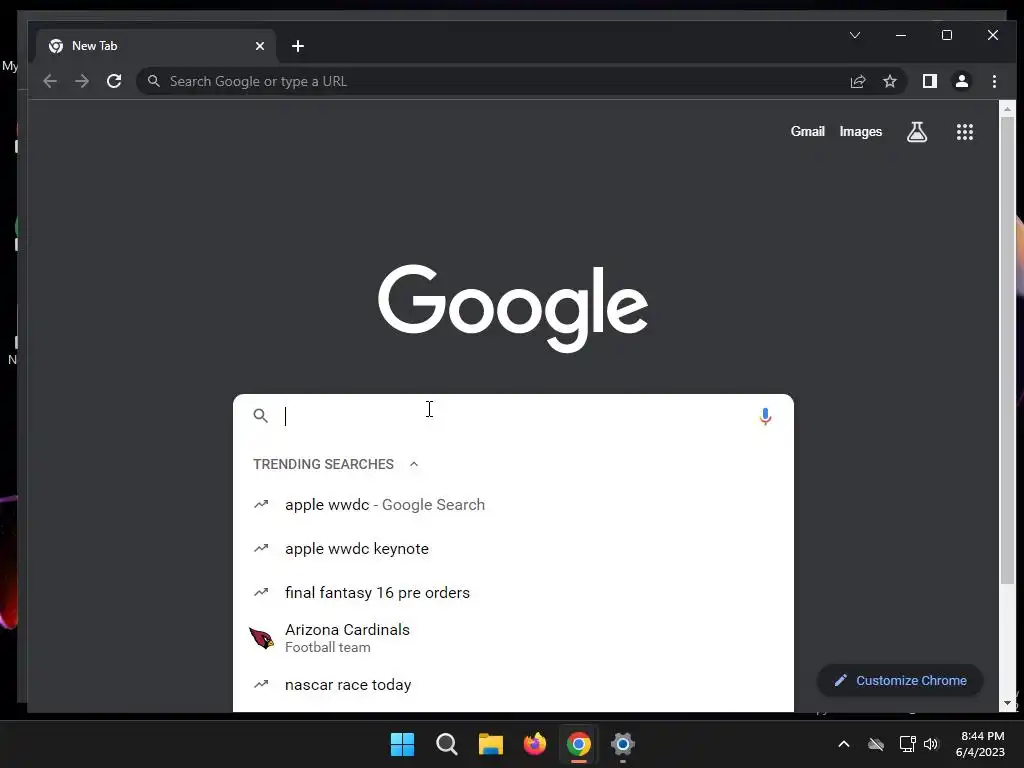Launch Firefox from the taskbar
This screenshot has width=1024, height=768.
(x=535, y=744)
